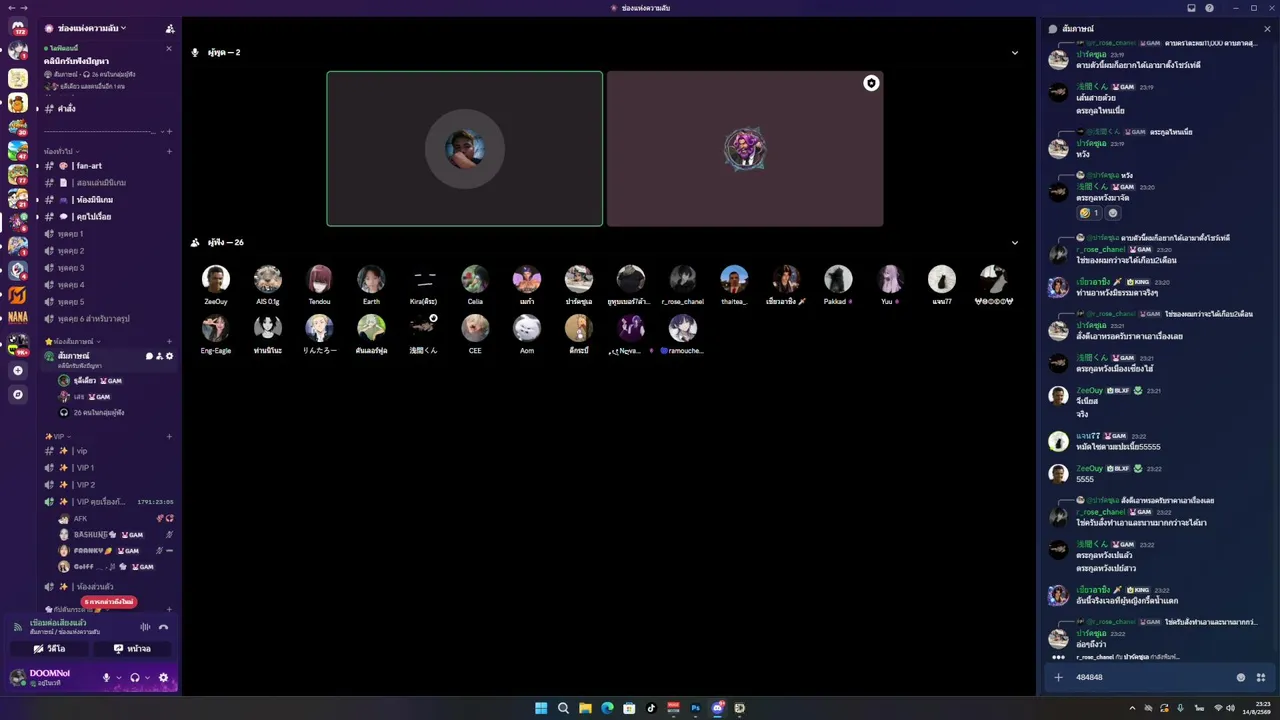Add a server with plus icon
The image size is (1280, 720).
coord(18,370)
